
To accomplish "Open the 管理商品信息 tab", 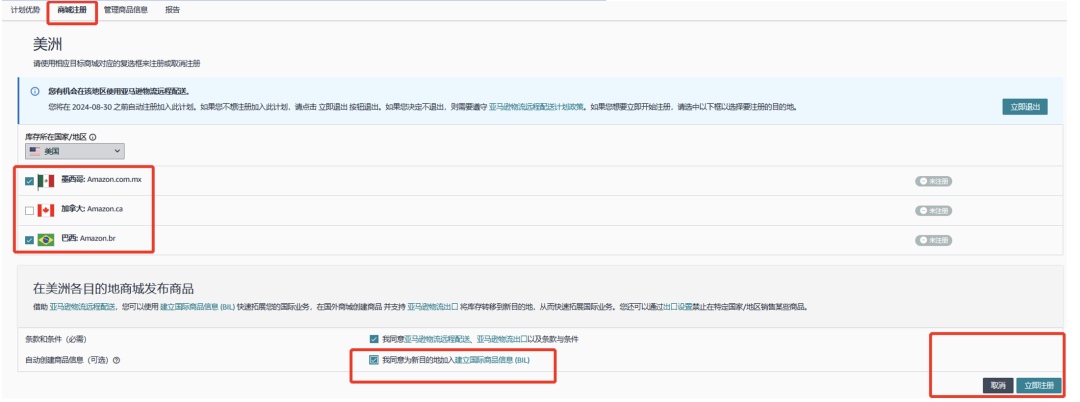I will pyautogui.click(x=125, y=10).
